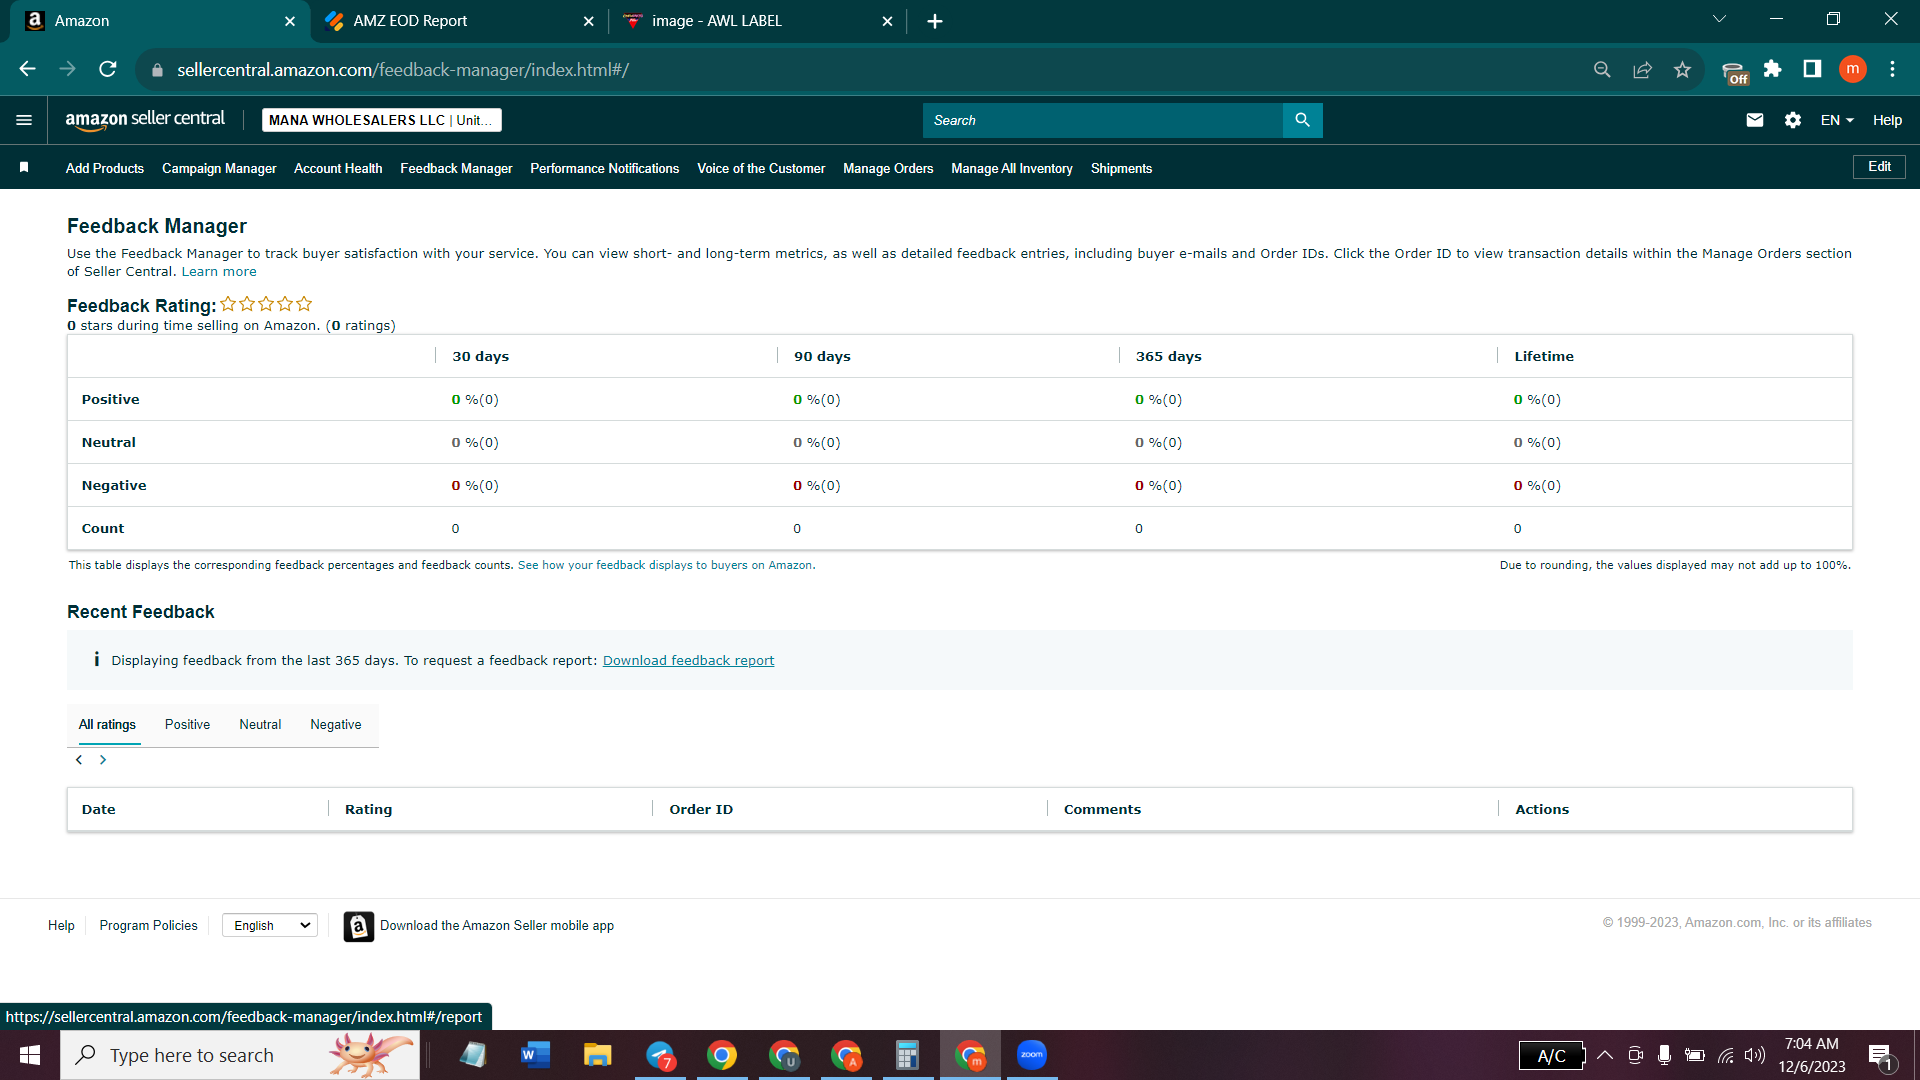Click the search magnifier button

point(1302,120)
